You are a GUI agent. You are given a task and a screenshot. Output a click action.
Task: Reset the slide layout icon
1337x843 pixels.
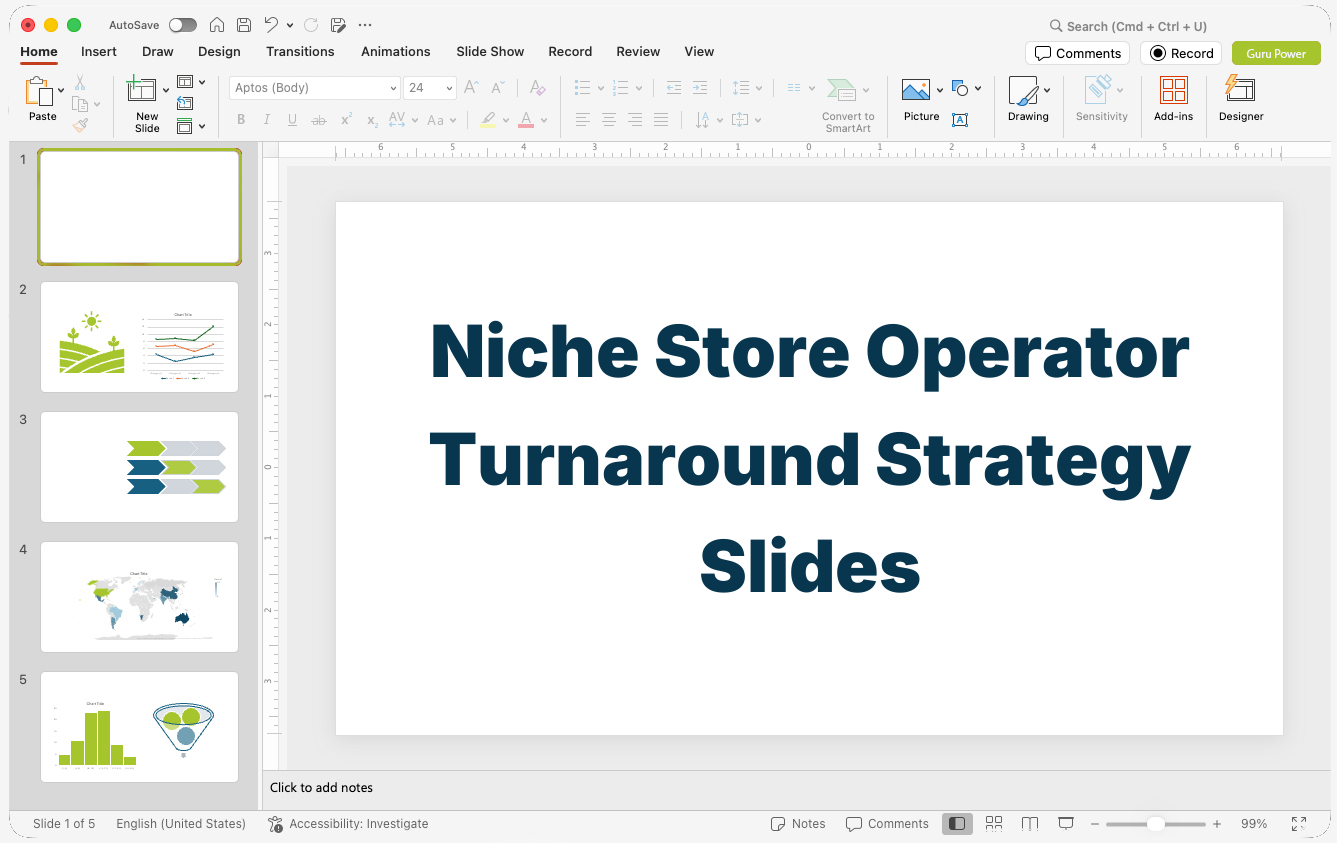(185, 103)
